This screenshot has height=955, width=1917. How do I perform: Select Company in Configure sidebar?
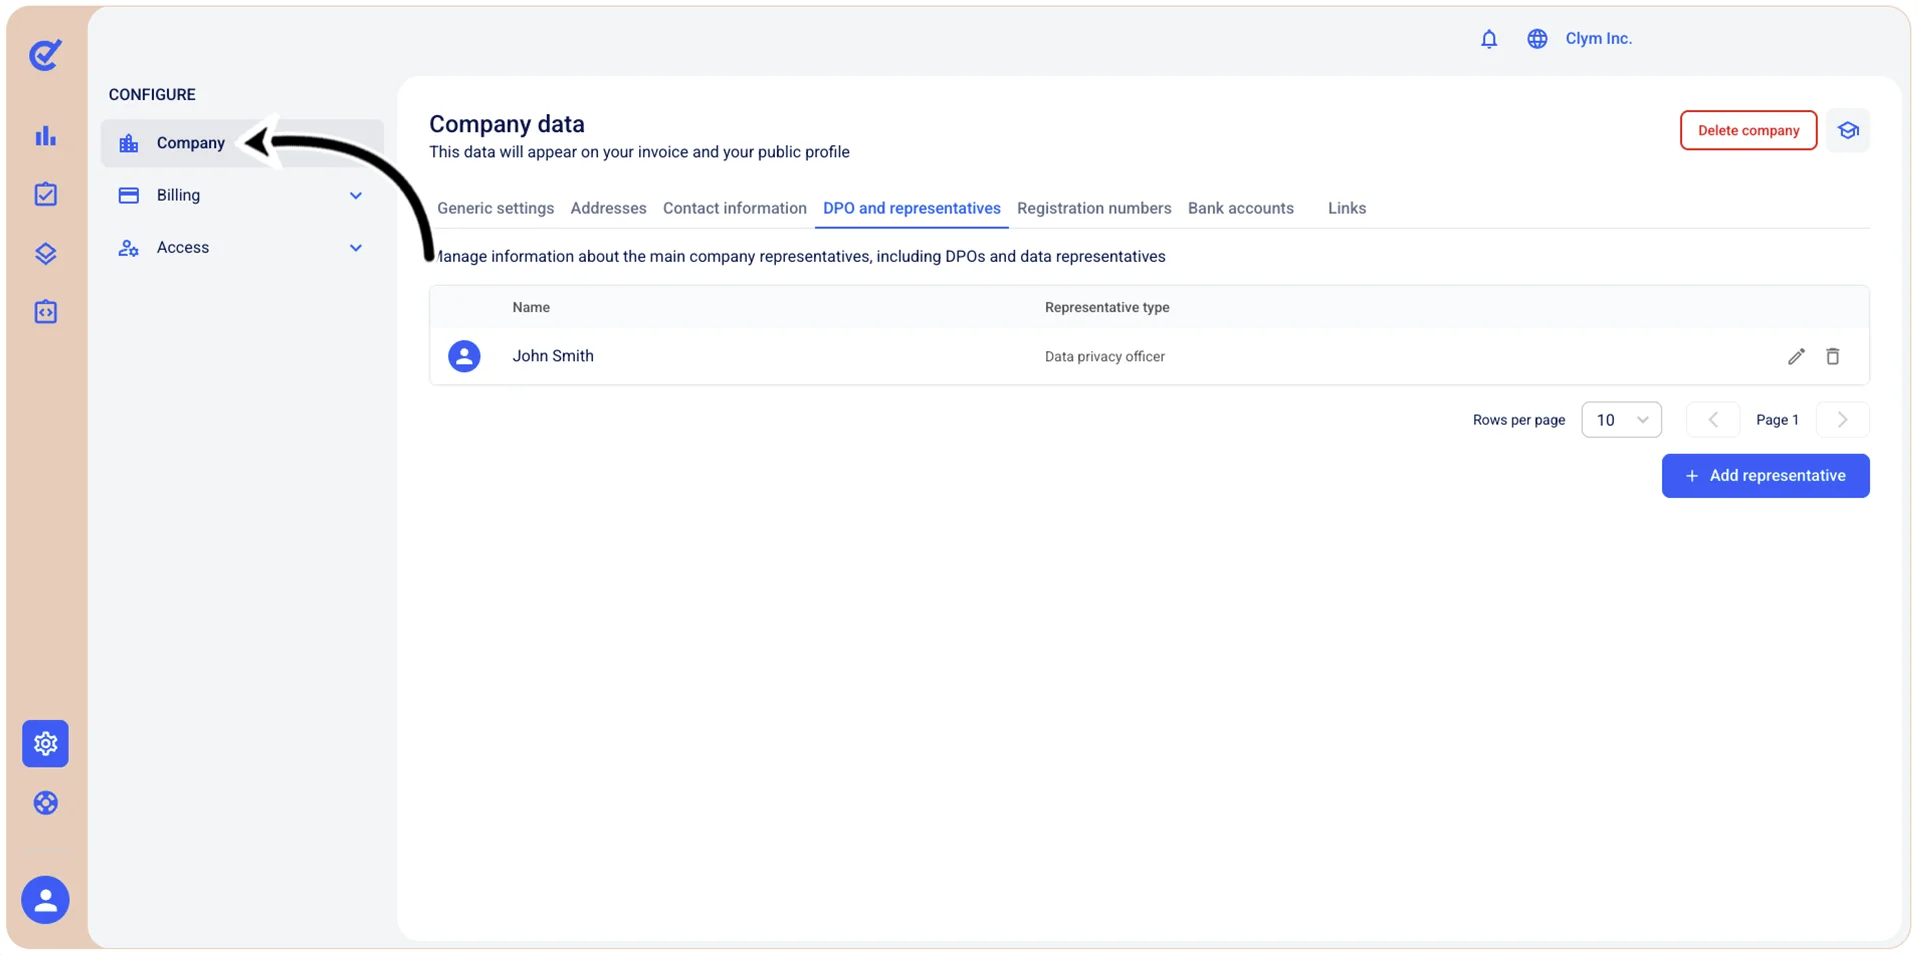coord(242,143)
